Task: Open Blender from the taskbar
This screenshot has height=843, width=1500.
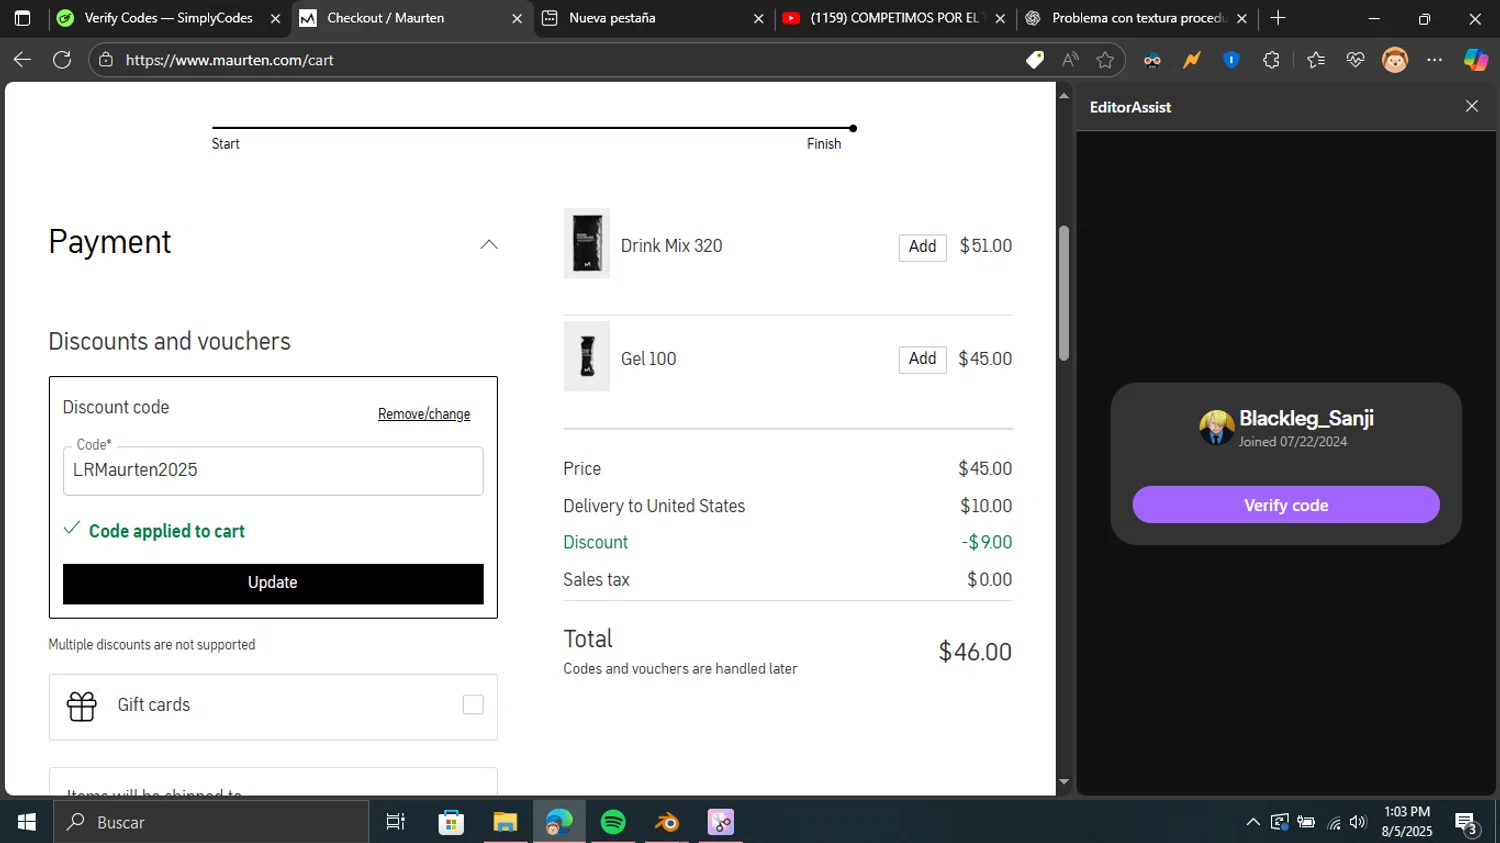Action: 667,822
